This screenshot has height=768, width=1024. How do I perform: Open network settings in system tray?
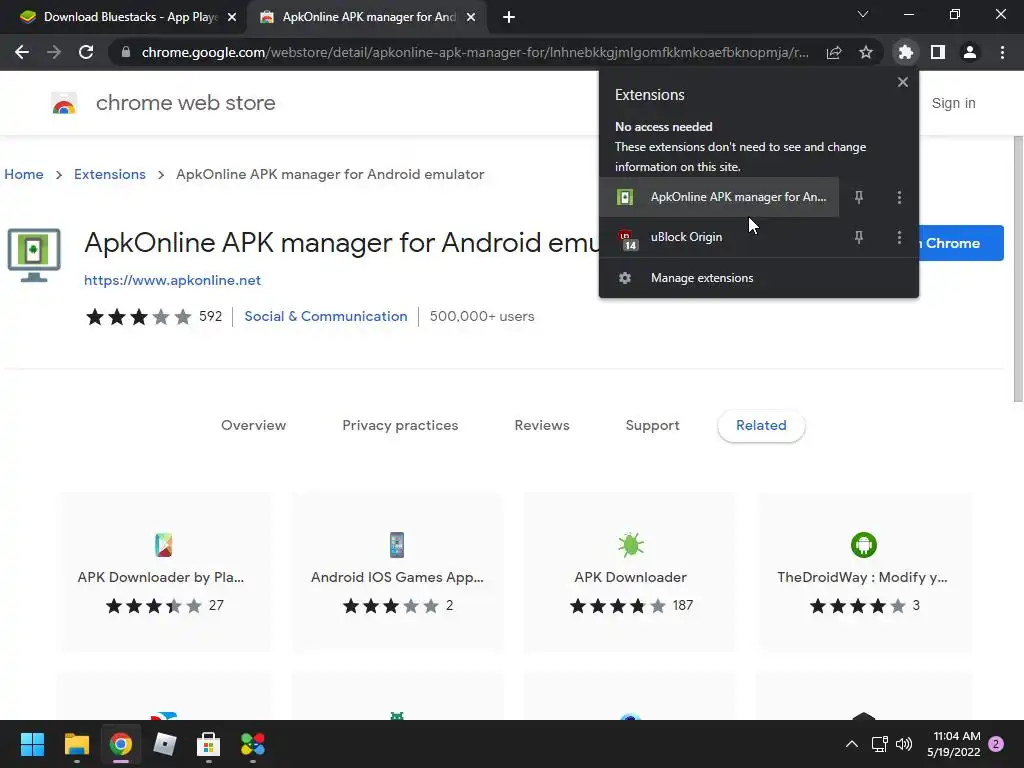pos(879,744)
